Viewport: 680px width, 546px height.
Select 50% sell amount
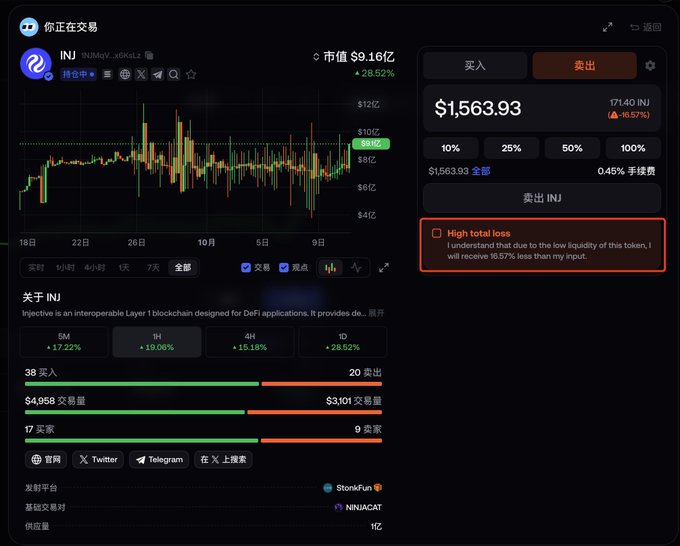pos(572,148)
